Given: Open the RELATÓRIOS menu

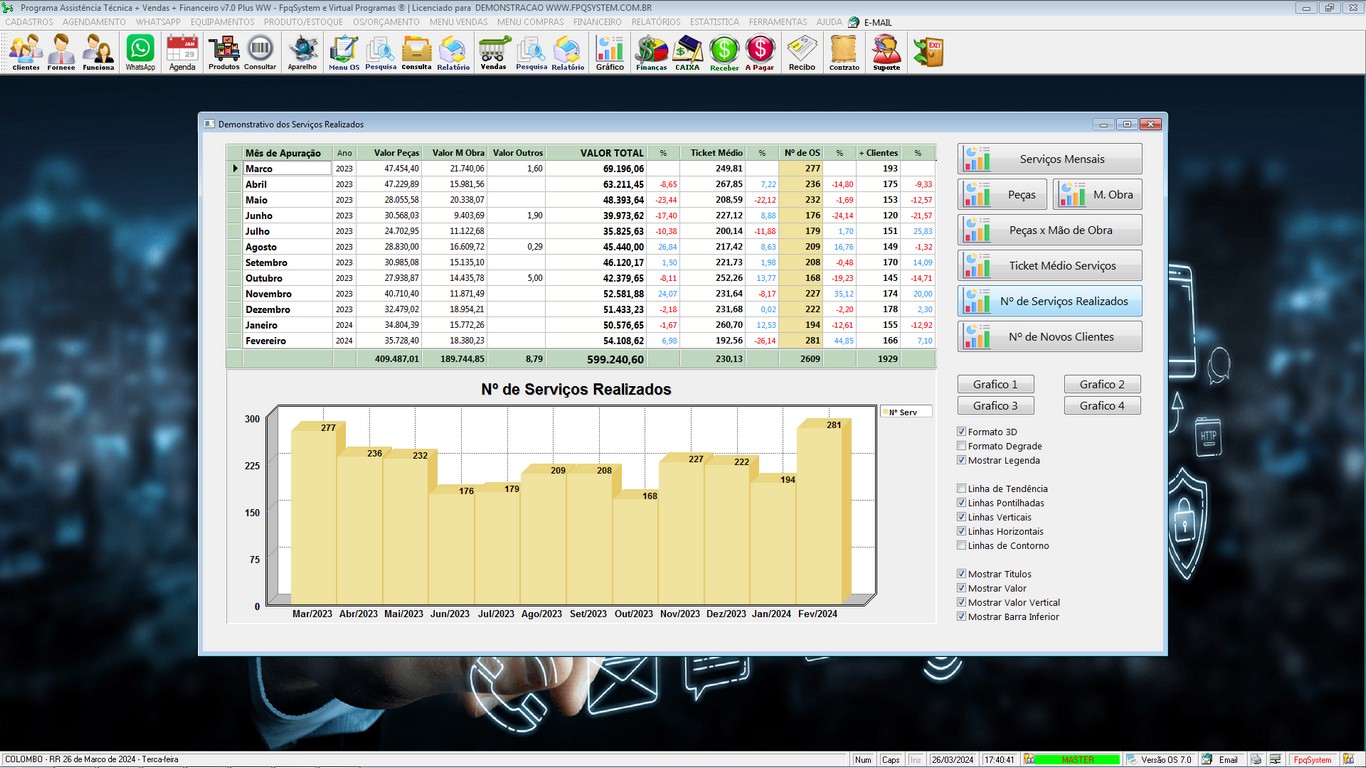Looking at the screenshot, I should click(x=656, y=22).
